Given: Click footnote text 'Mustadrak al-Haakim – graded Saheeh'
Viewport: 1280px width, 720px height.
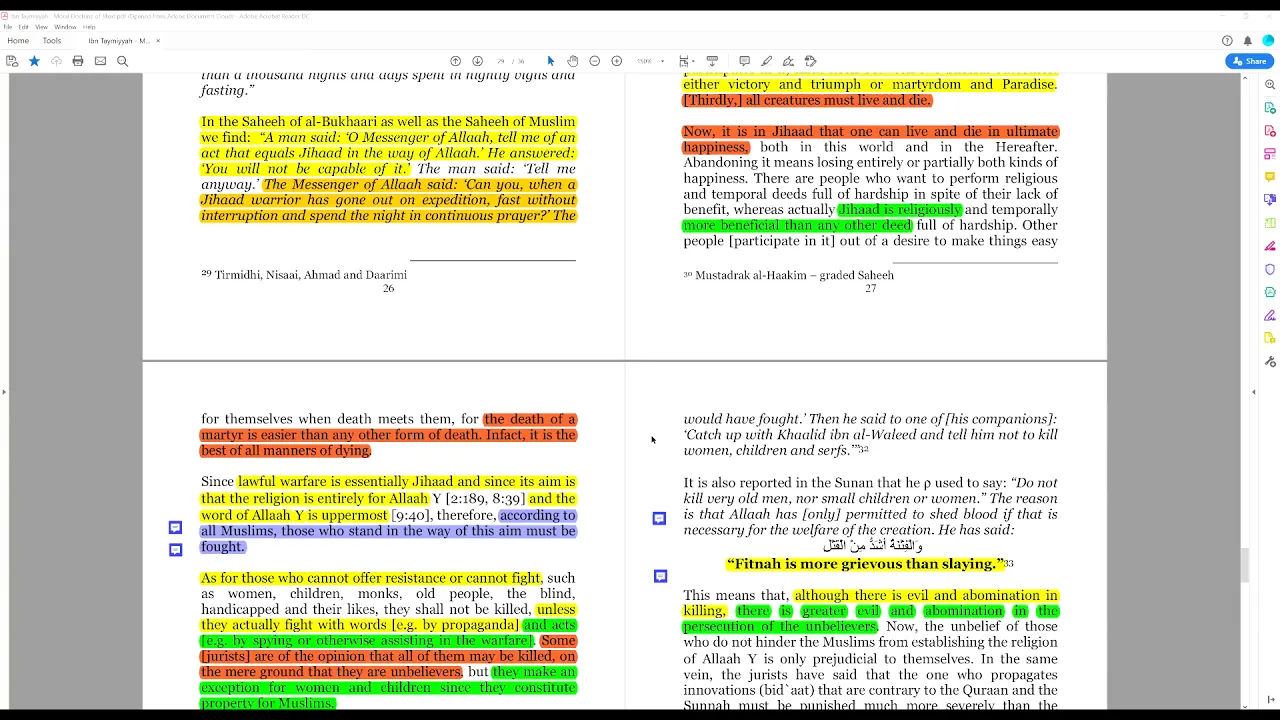Looking at the screenshot, I should click(x=794, y=275).
